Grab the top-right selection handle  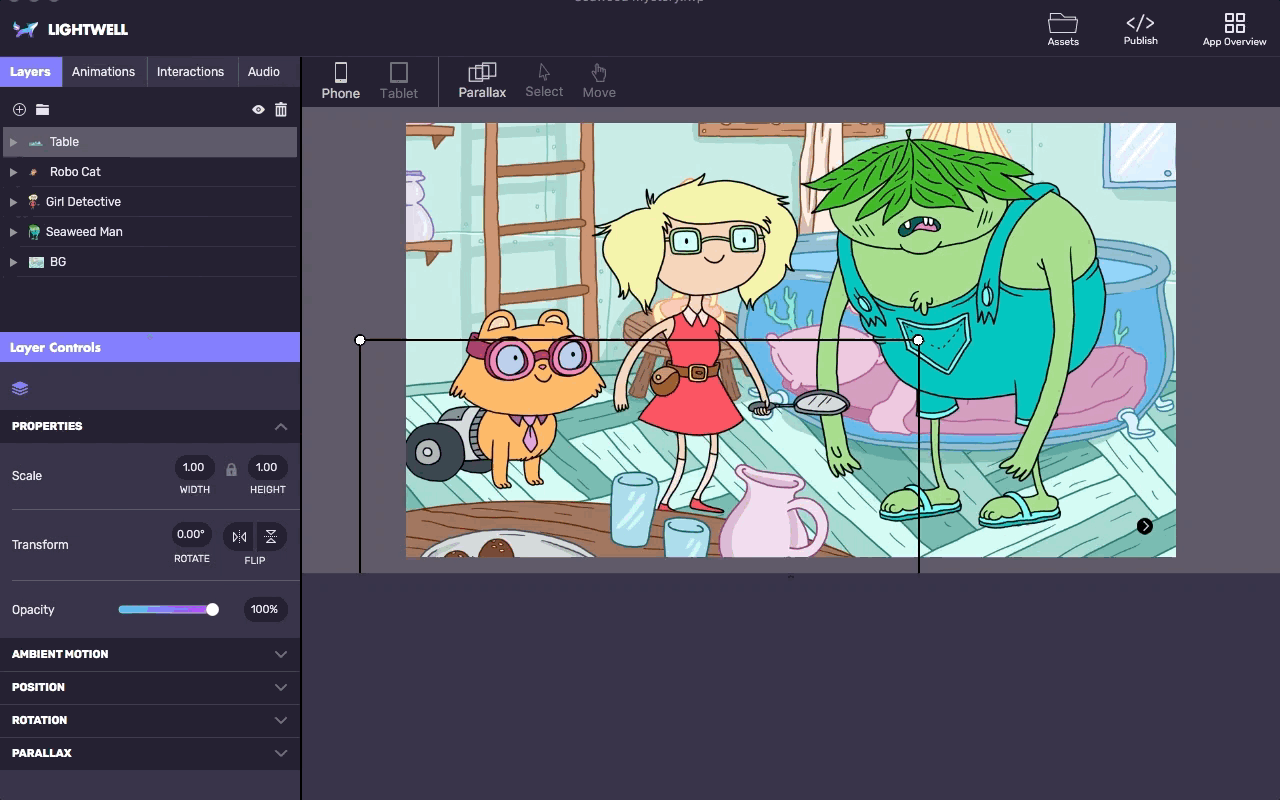click(918, 340)
